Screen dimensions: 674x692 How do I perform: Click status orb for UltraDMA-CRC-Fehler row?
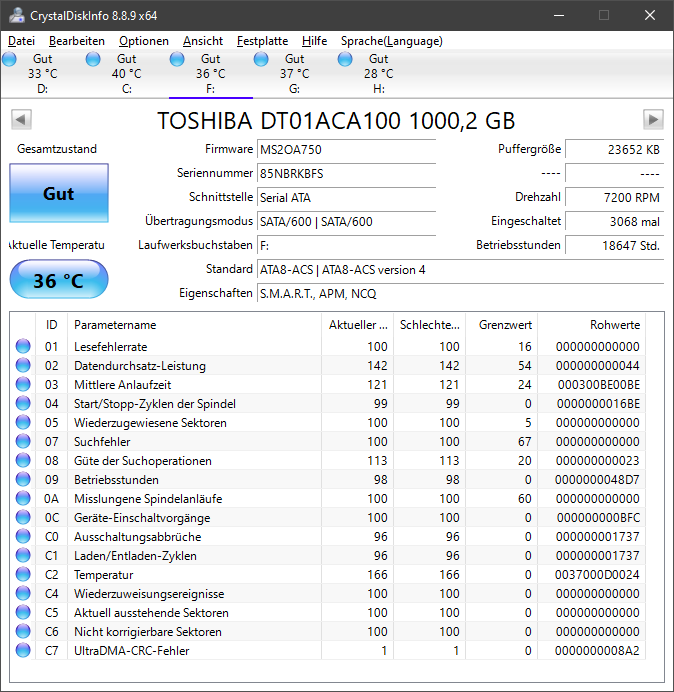[x=23, y=651]
